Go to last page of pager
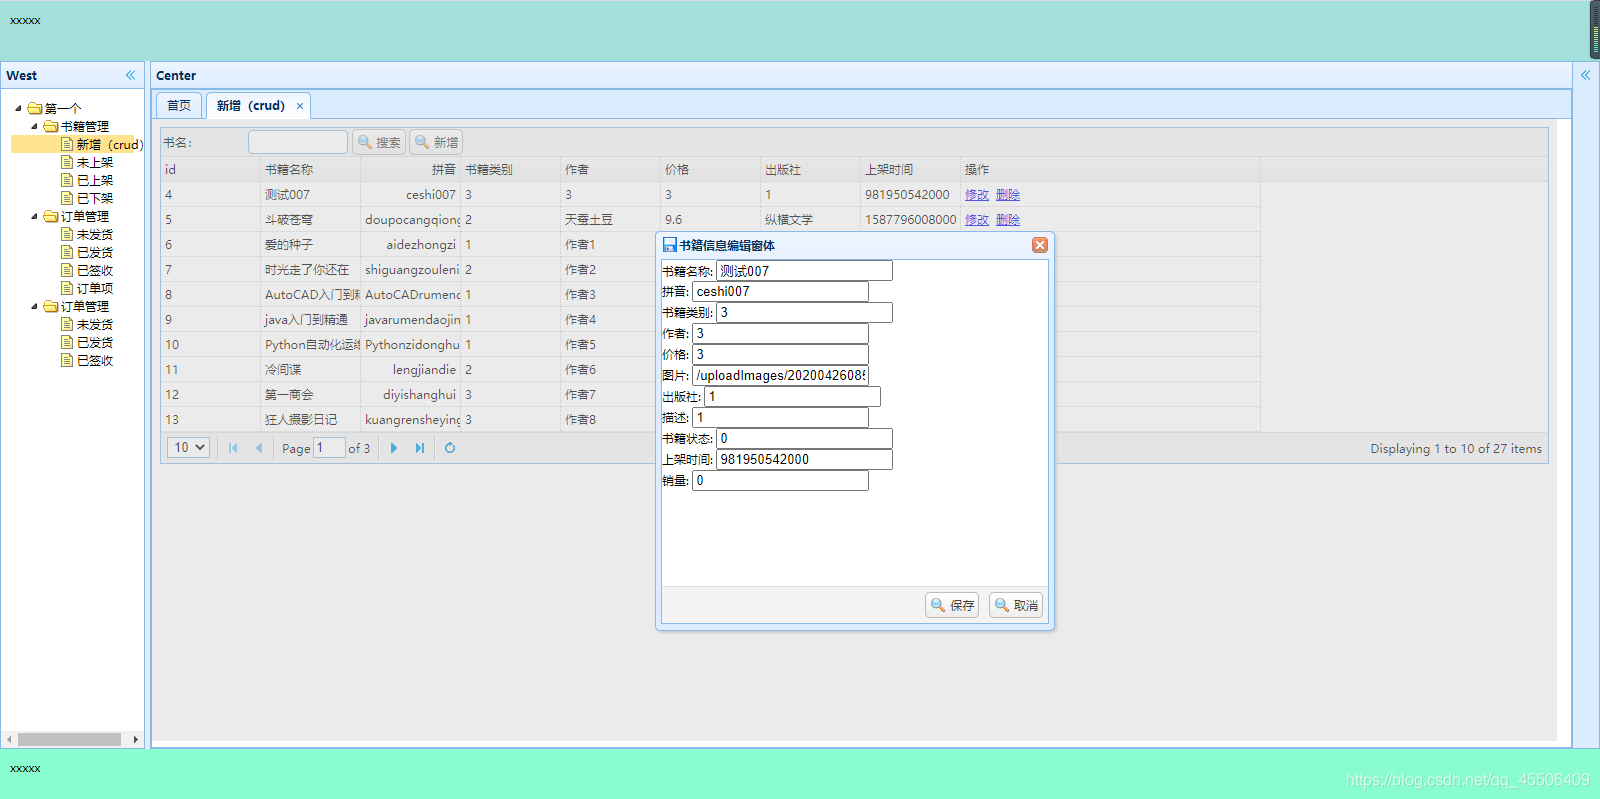Screen dimensions: 1600x799 click(x=420, y=448)
